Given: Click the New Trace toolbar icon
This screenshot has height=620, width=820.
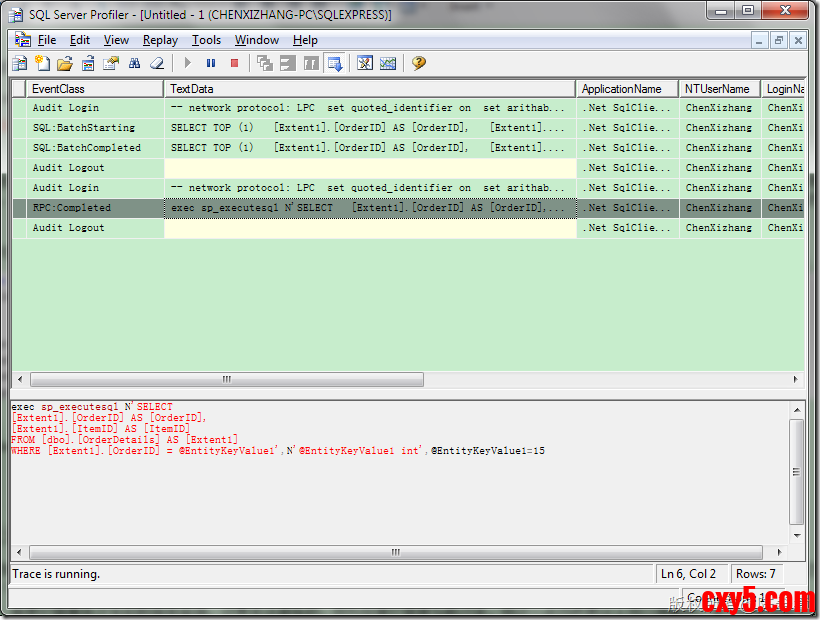Looking at the screenshot, I should coord(19,63).
